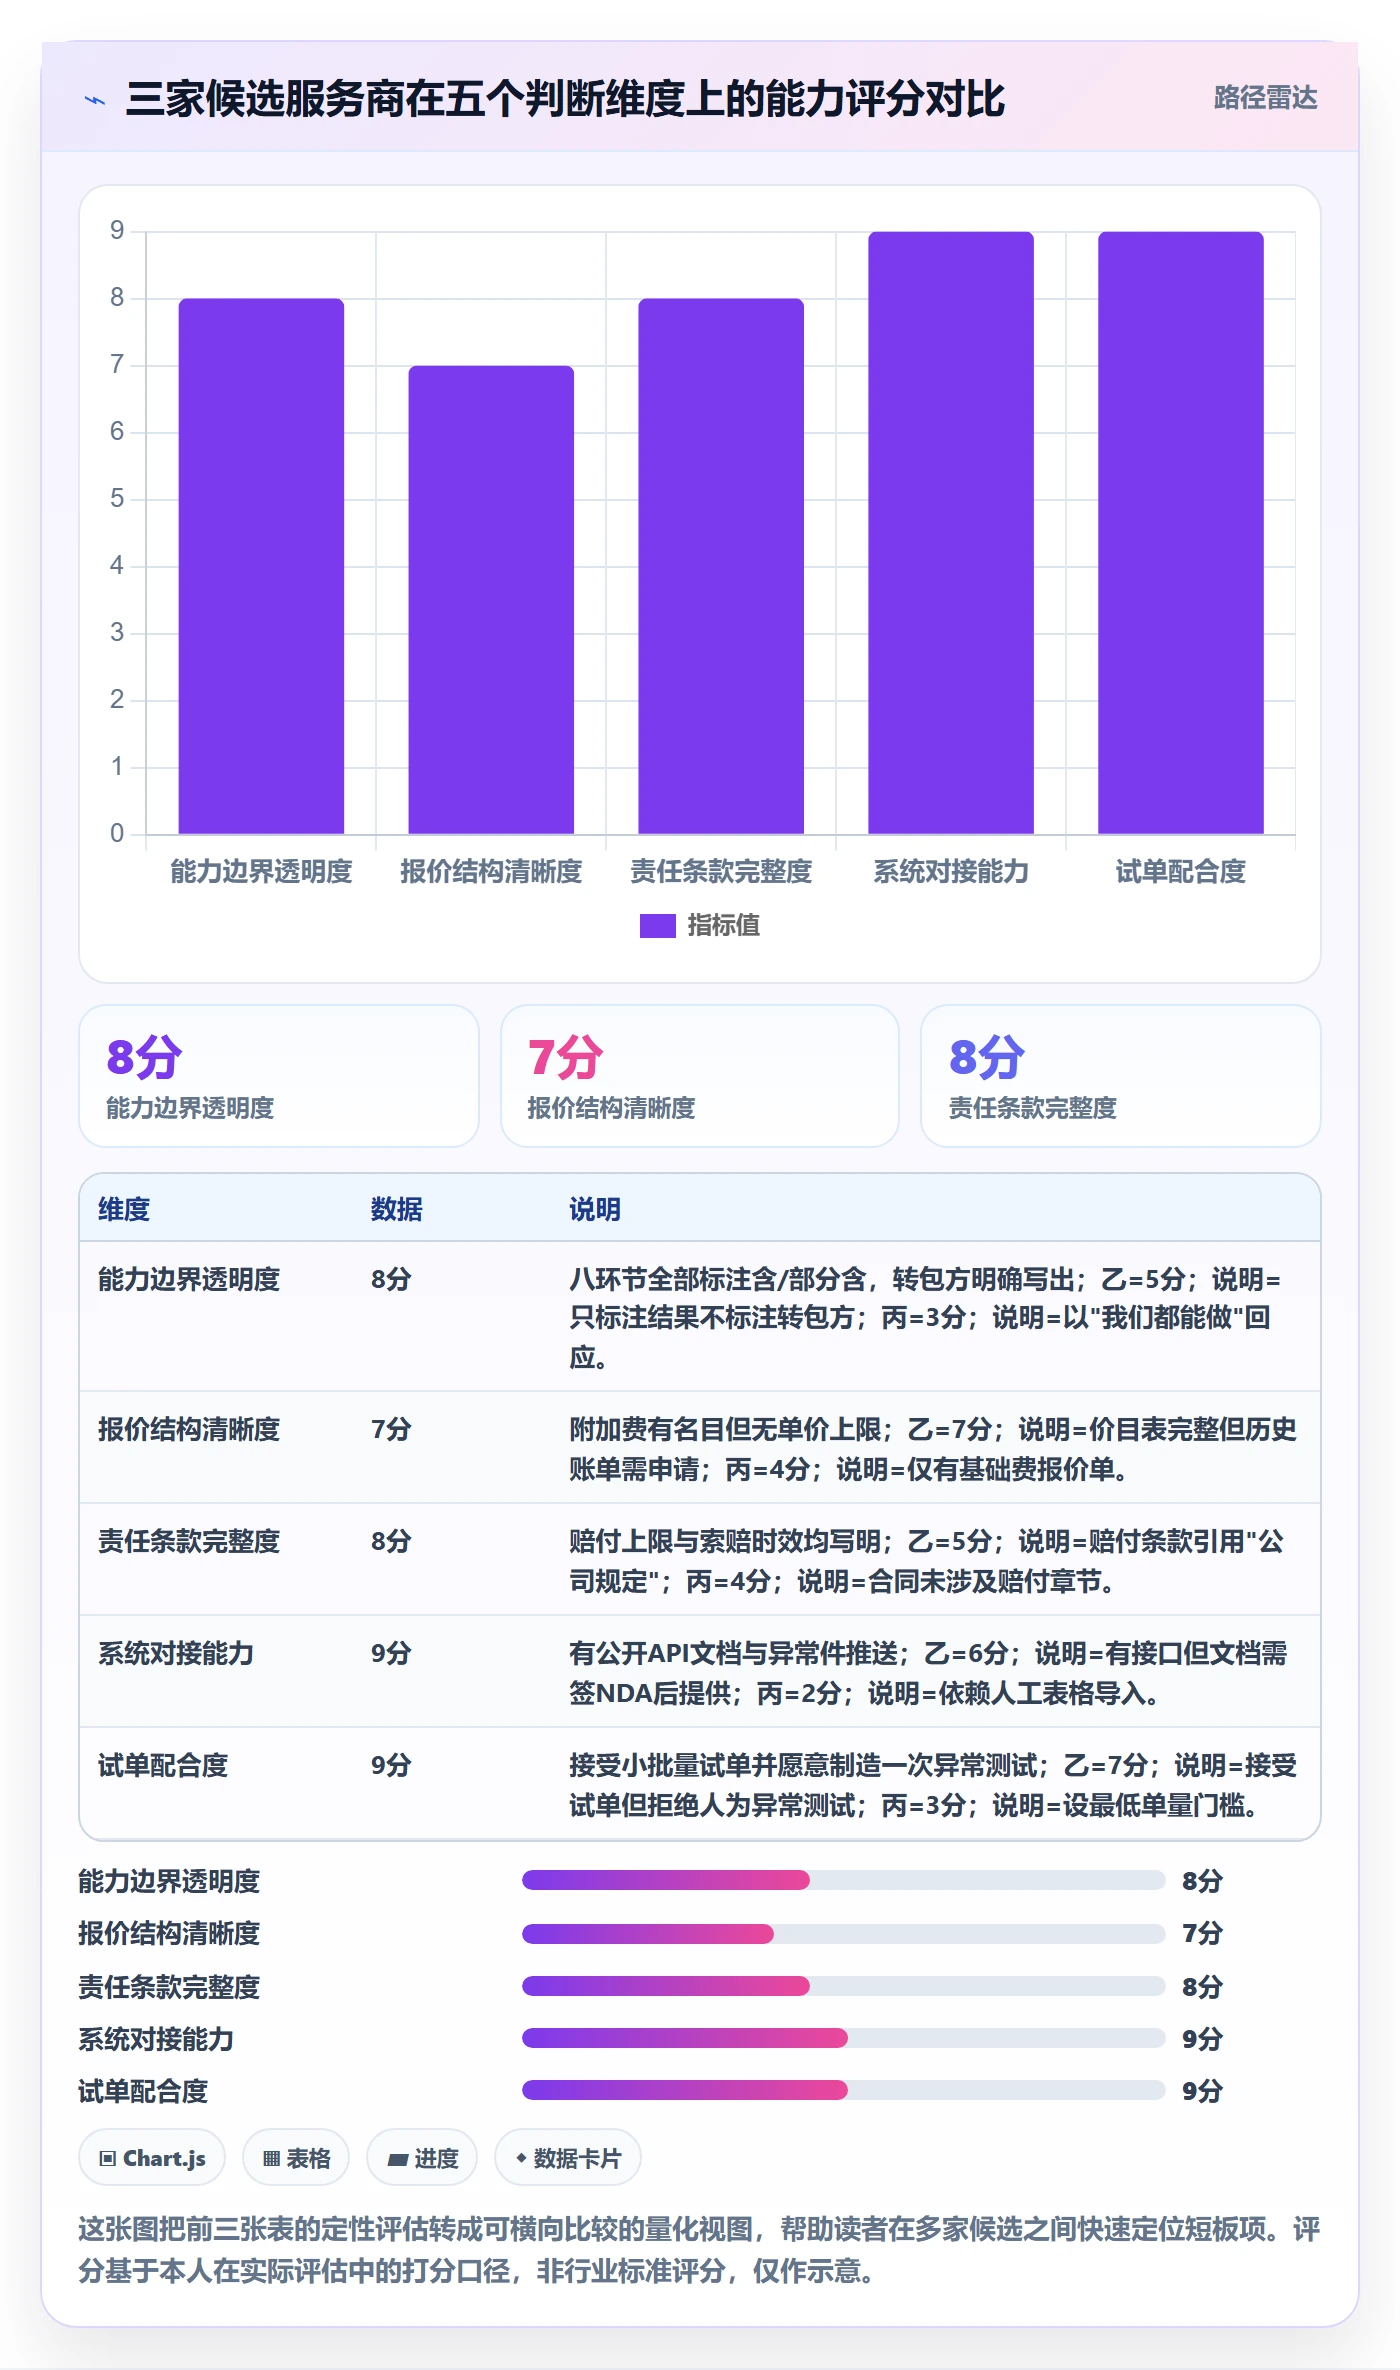The height and width of the screenshot is (2370, 1400).
Task: Select the 进度 chip
Action: pyautogui.click(x=422, y=2158)
